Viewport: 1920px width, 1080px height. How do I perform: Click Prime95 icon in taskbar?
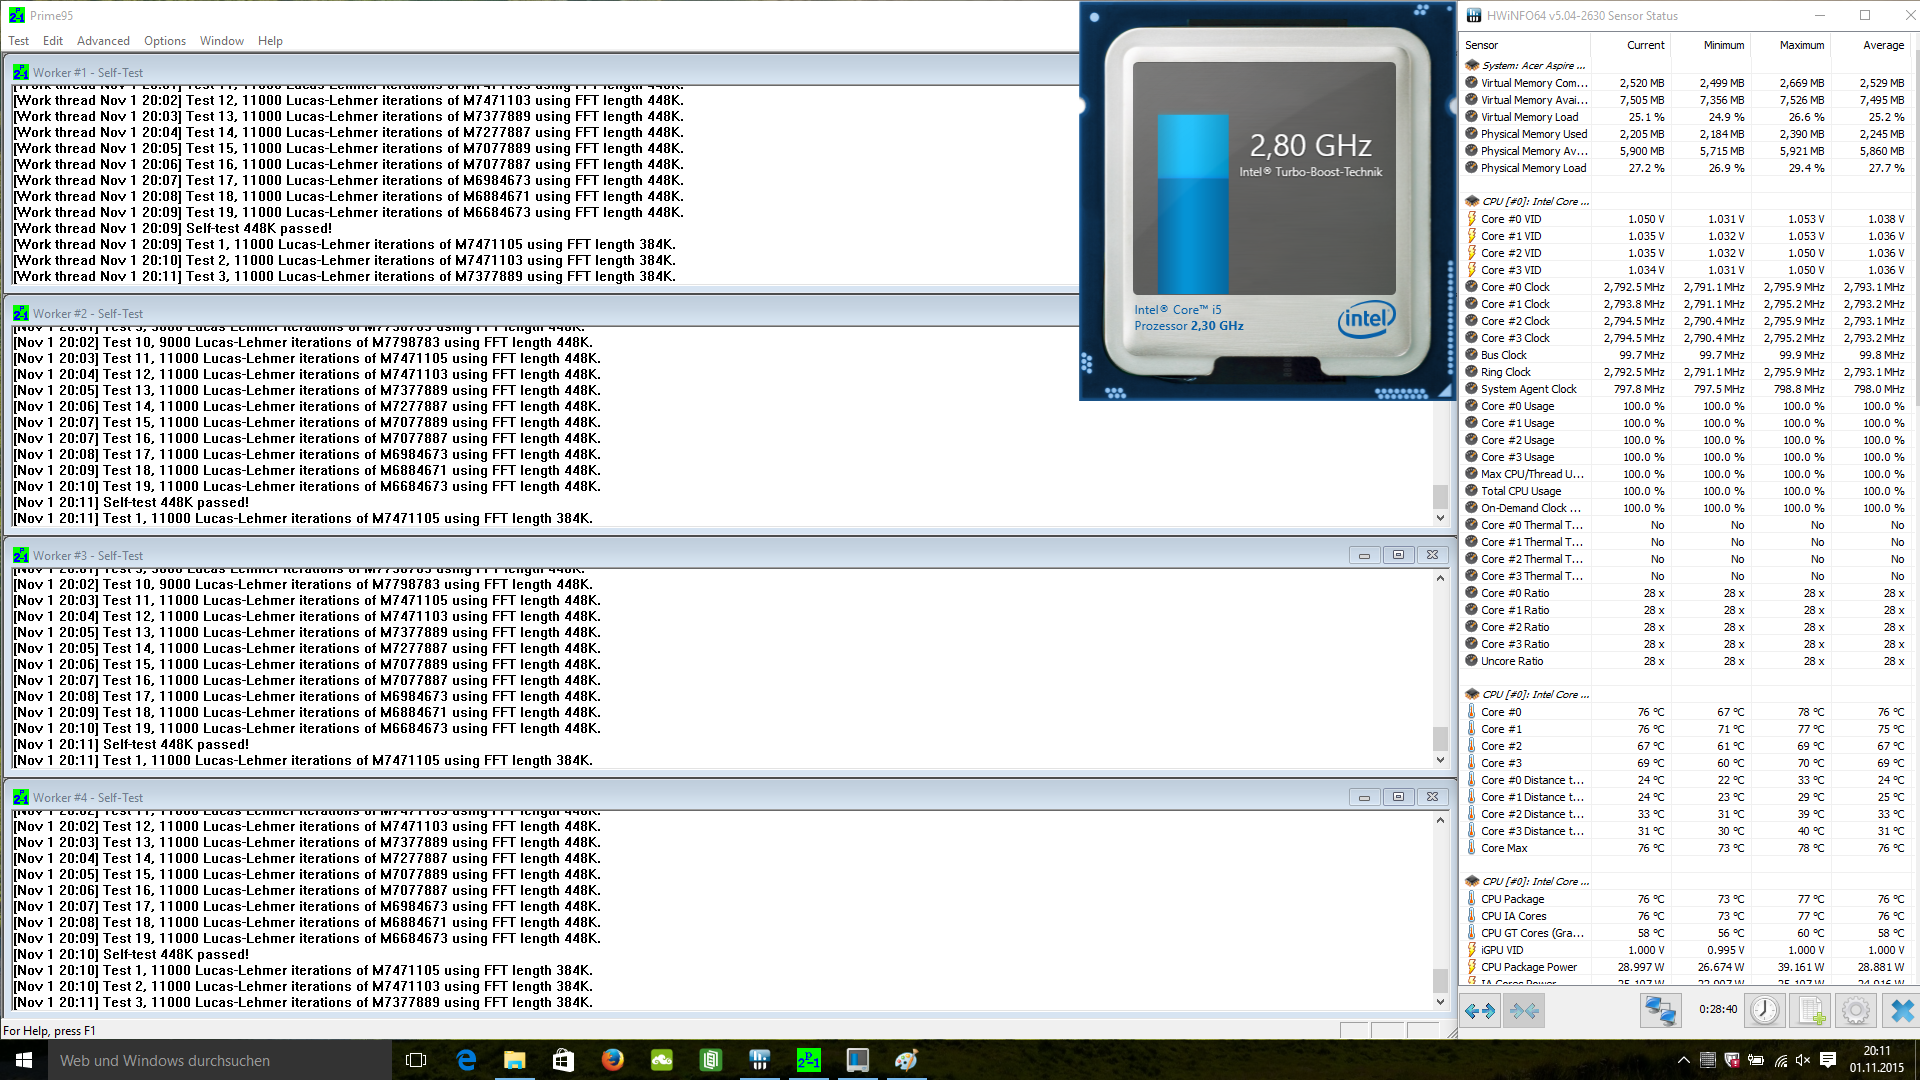point(808,1060)
